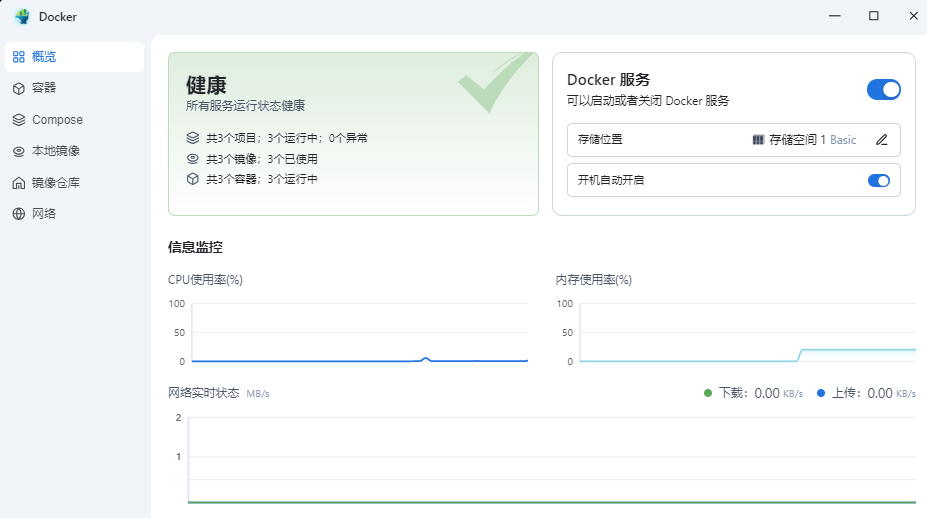Image resolution: width=927 pixels, height=518 pixels.
Task: Click the Compose layers icon in sidebar
Action: pyautogui.click(x=19, y=120)
